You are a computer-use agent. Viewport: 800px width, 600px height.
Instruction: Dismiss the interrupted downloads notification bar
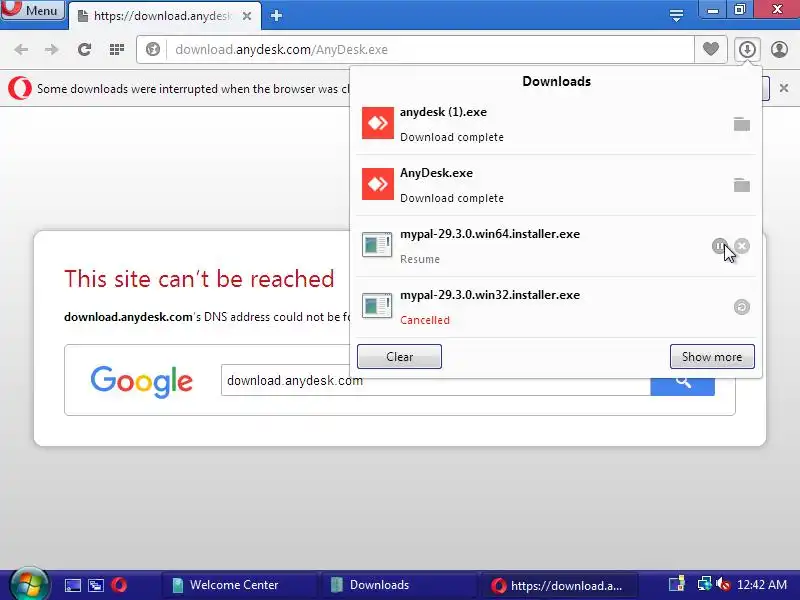click(x=784, y=88)
